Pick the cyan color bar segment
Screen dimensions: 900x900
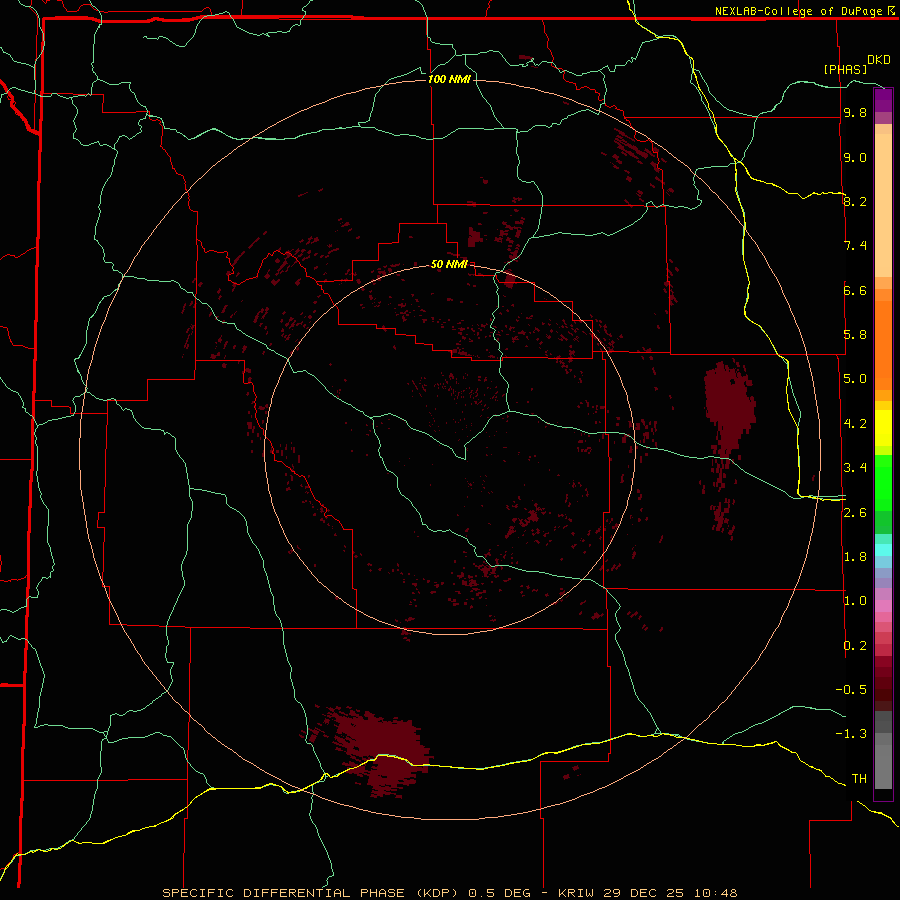(x=883, y=550)
